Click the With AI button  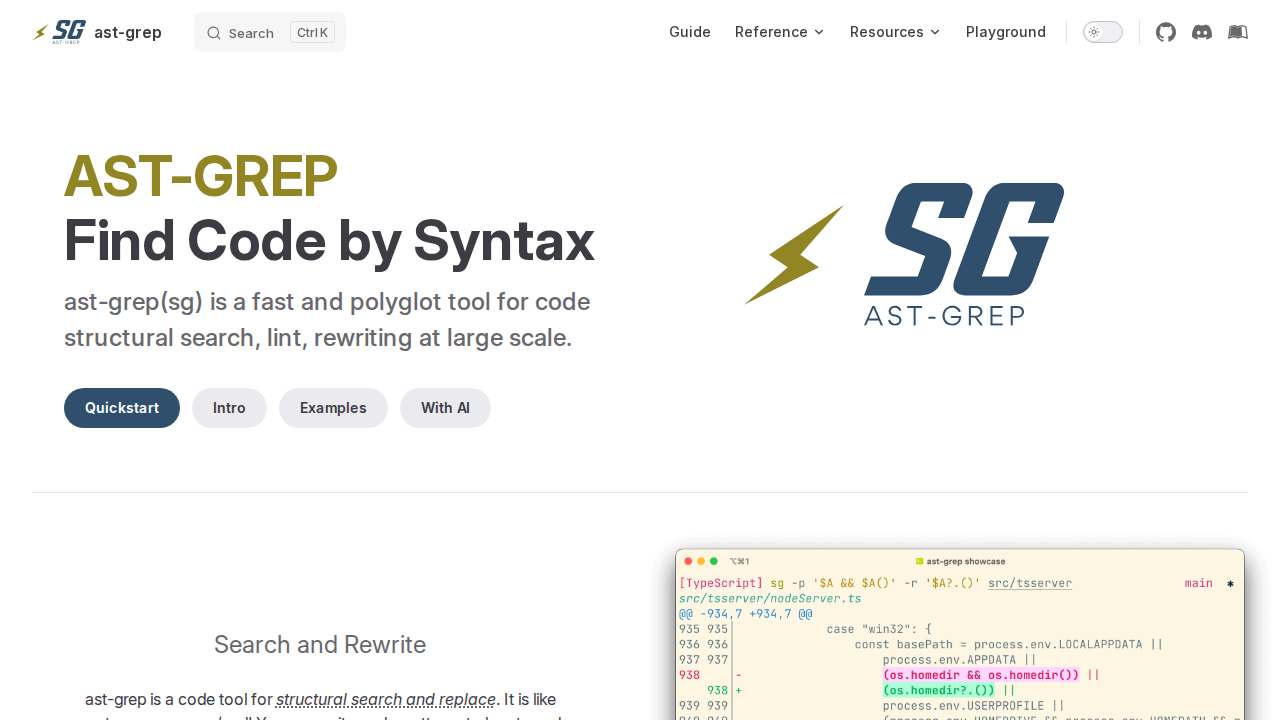pos(445,408)
